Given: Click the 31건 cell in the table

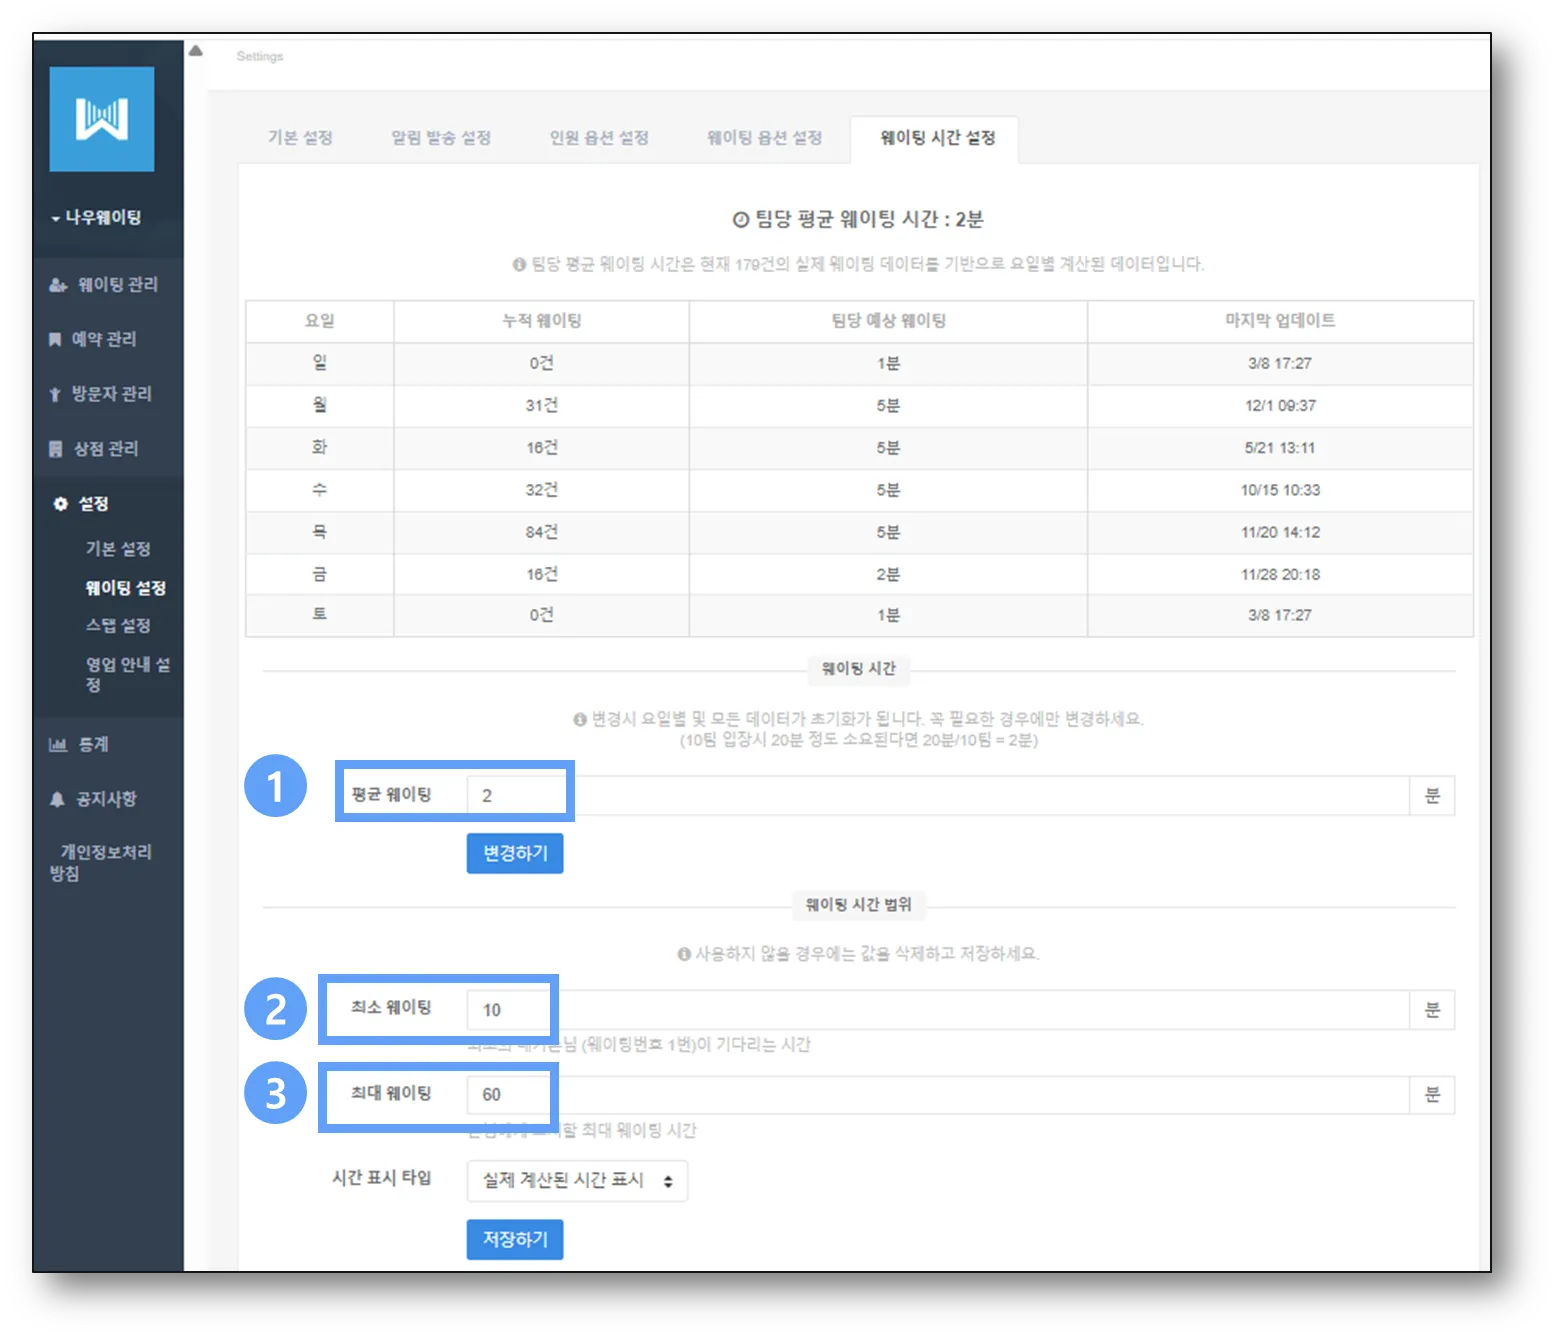Looking at the screenshot, I should point(541,406).
